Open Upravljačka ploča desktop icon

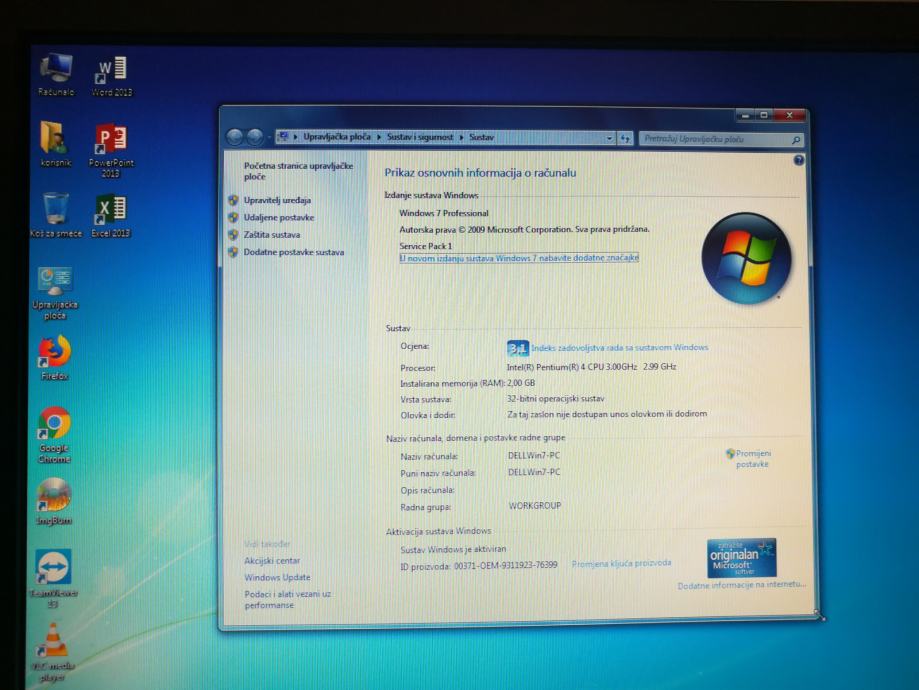(x=55, y=293)
